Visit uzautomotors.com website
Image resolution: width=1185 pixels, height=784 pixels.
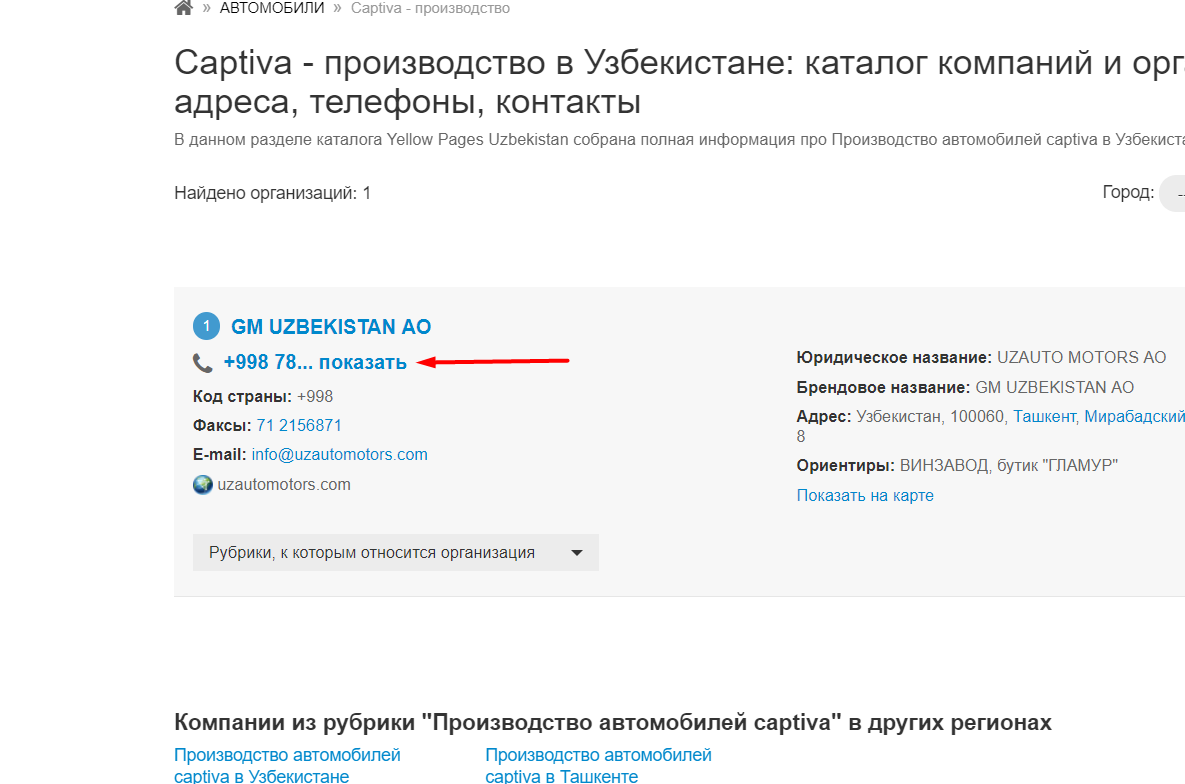tap(284, 485)
